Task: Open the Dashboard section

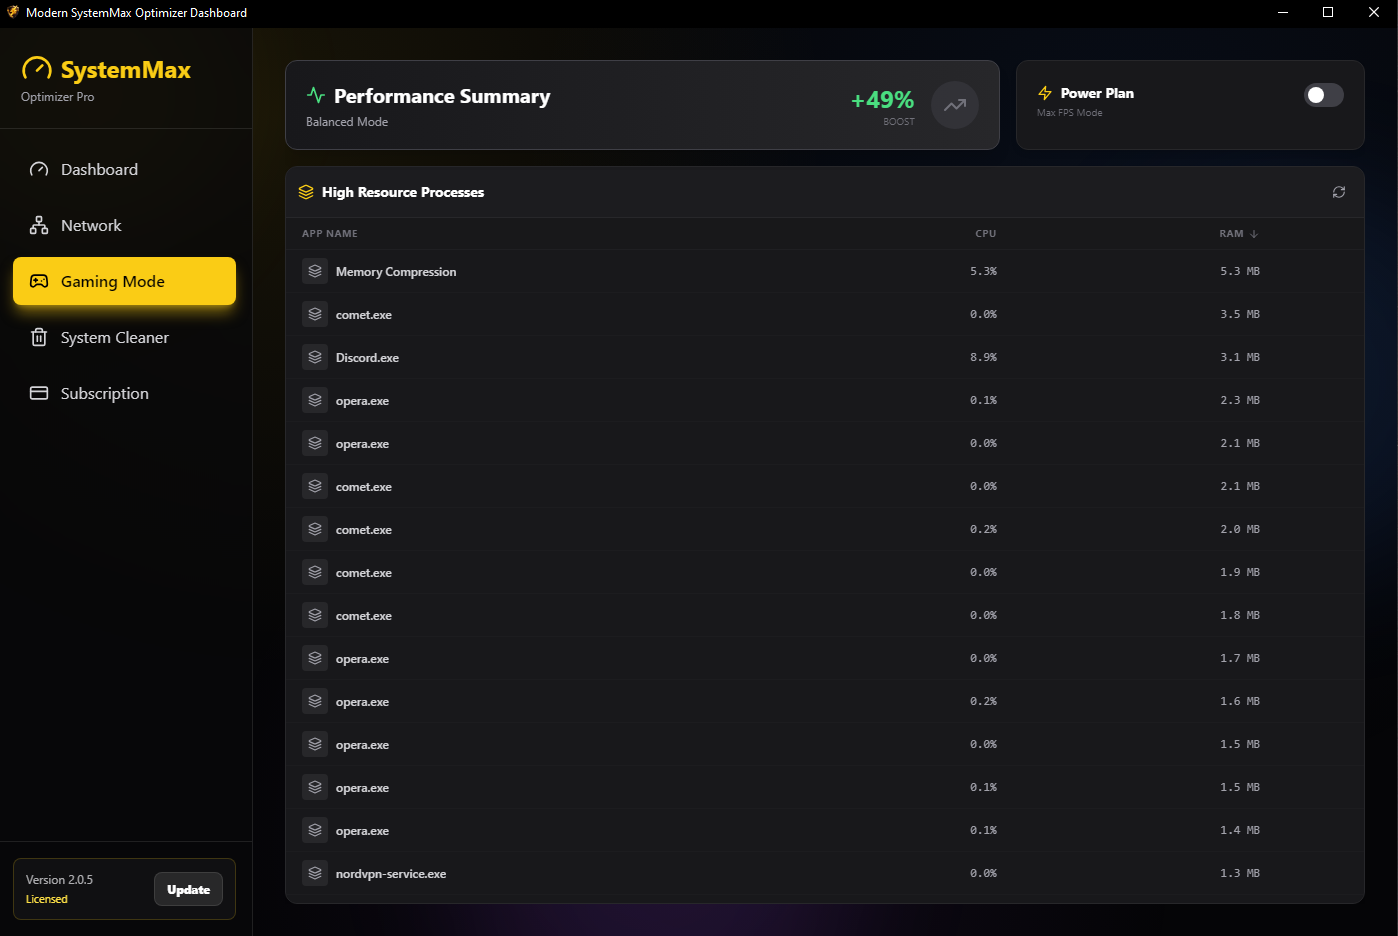Action: pyautogui.click(x=124, y=169)
